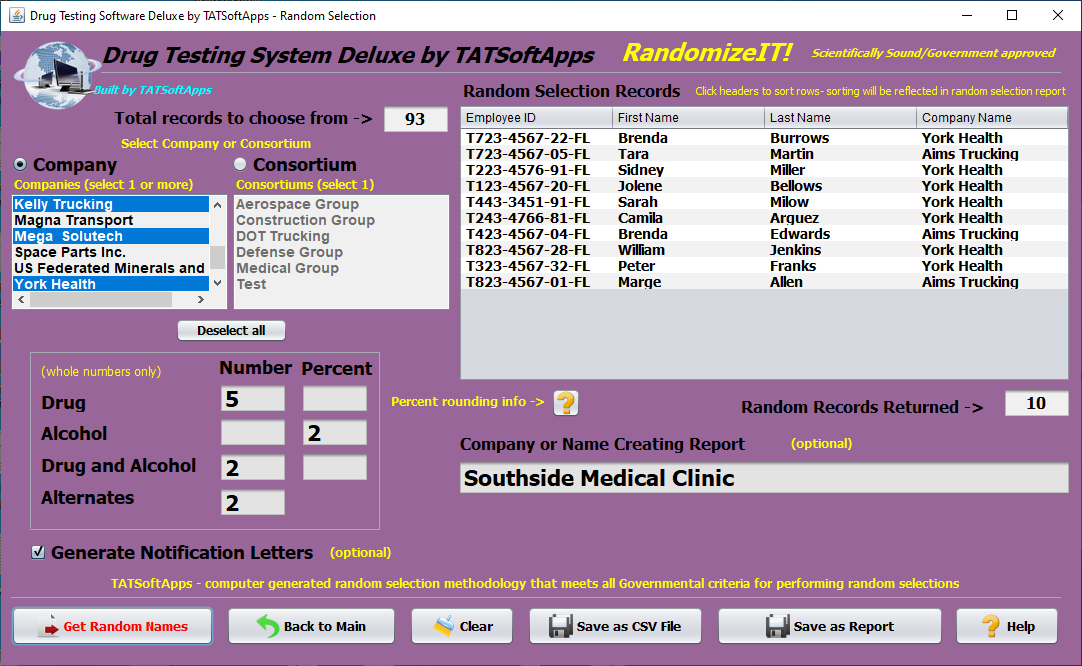1082x666 pixels.
Task: Click the Drug Number input field
Action: [x=253, y=399]
